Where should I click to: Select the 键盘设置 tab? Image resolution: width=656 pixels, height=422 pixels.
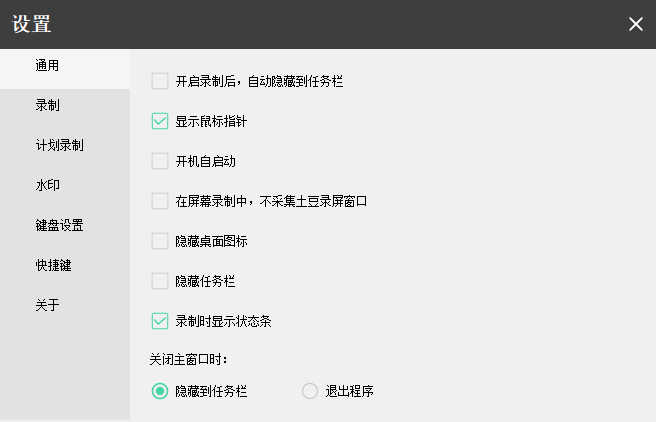(59, 225)
